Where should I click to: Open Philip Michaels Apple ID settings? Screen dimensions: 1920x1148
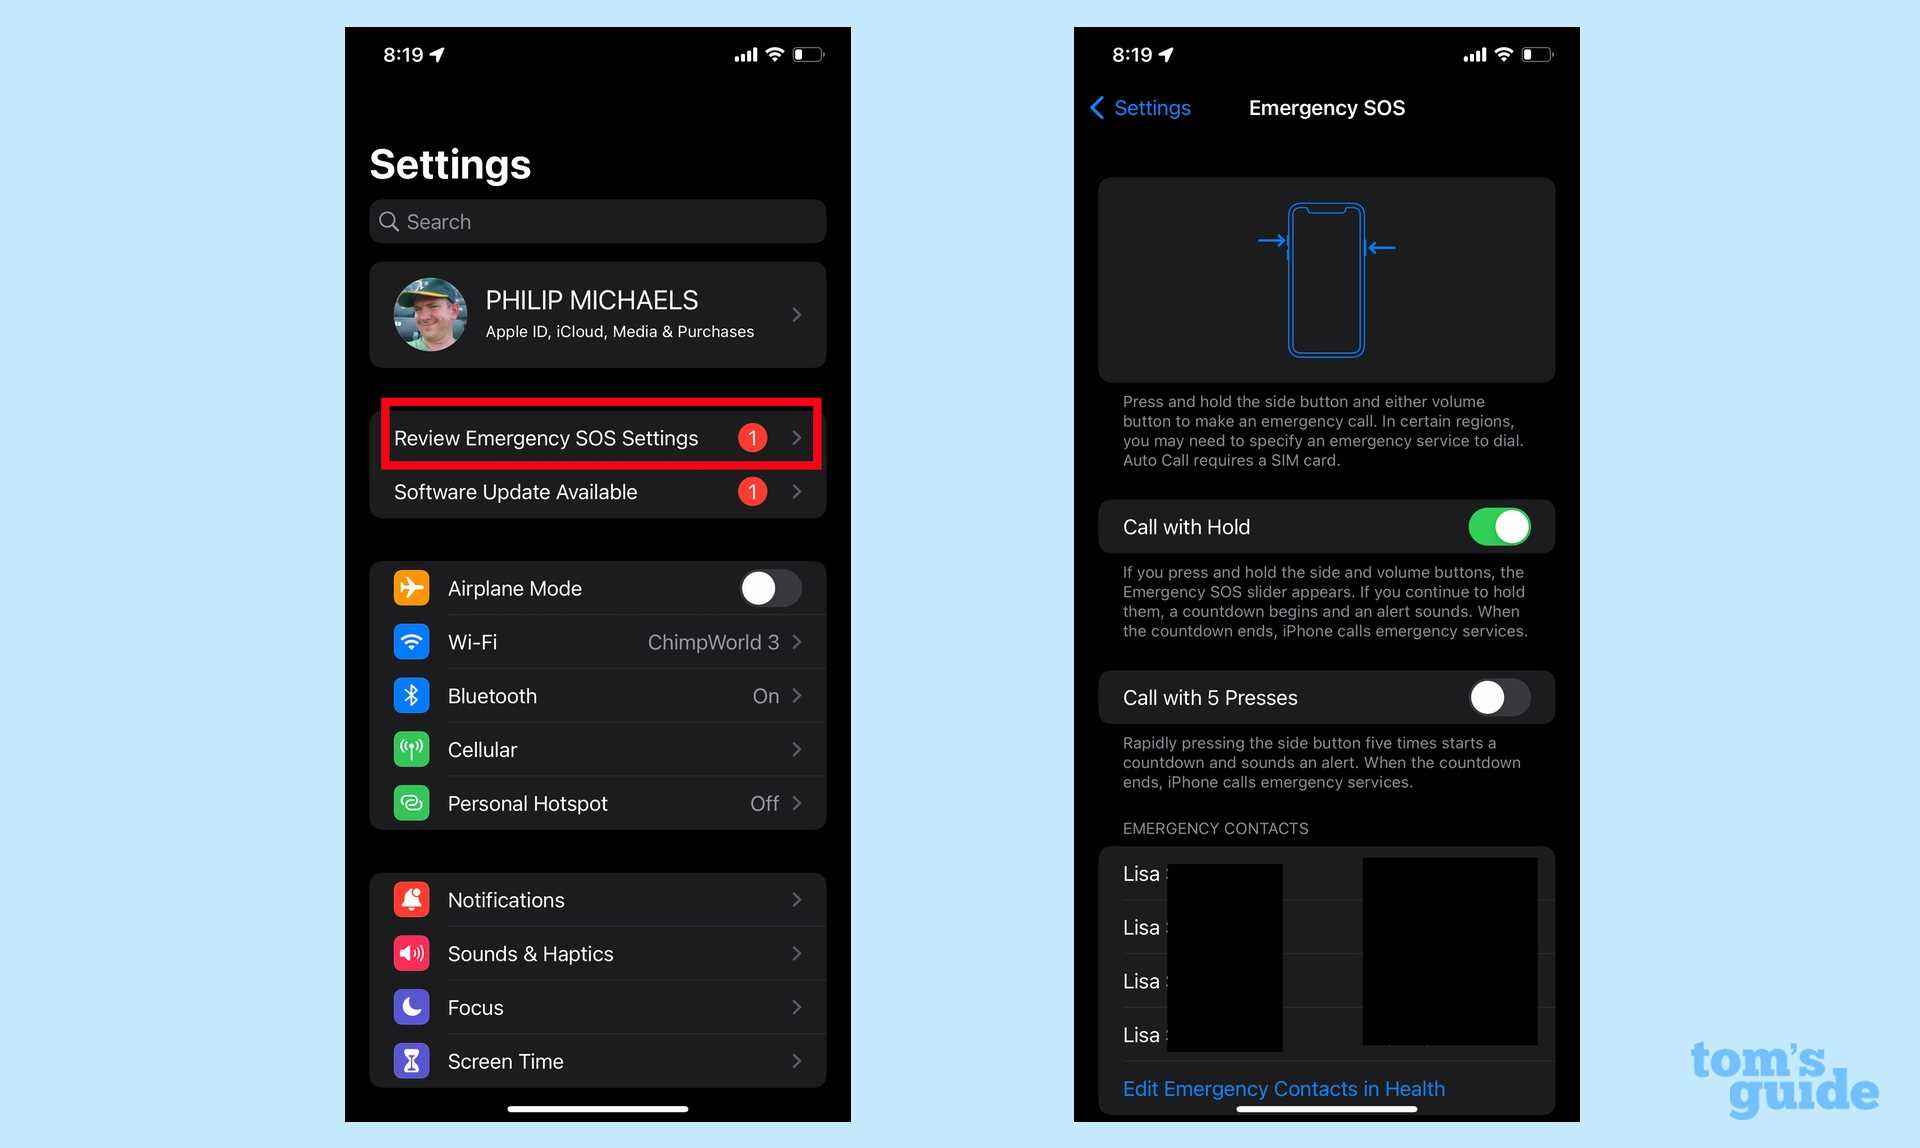[597, 314]
